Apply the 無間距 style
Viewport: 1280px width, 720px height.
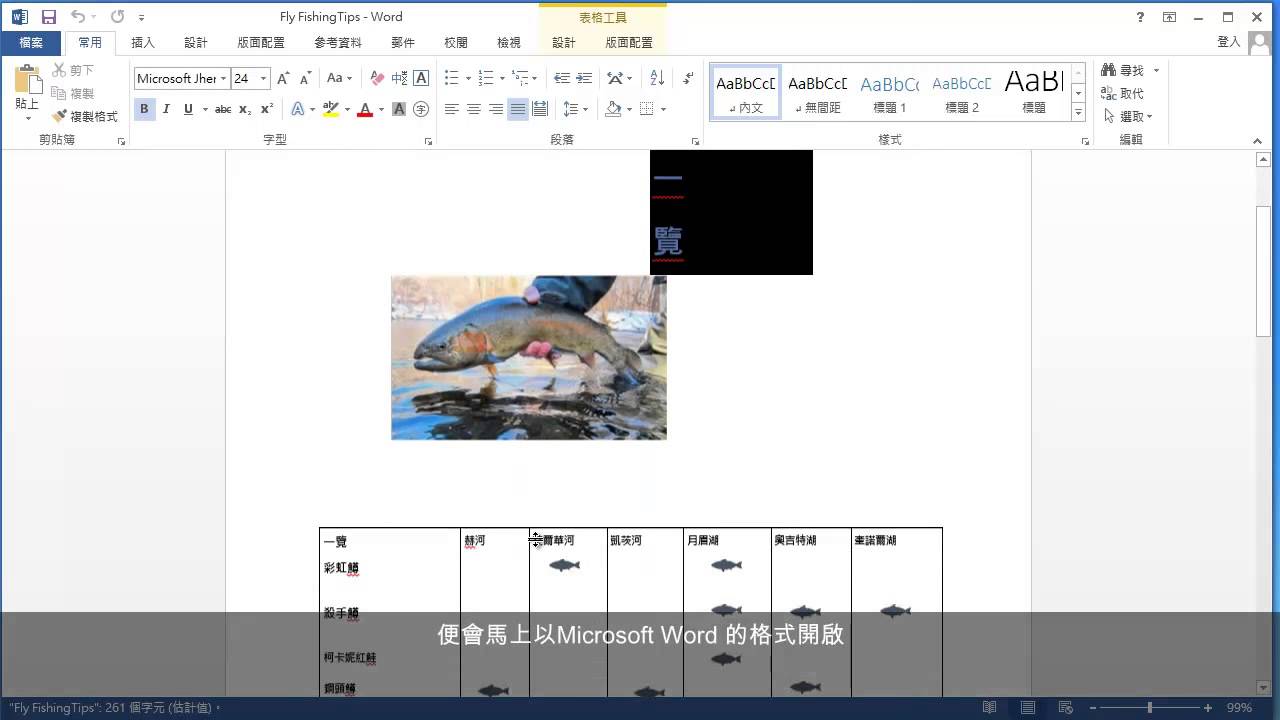817,92
